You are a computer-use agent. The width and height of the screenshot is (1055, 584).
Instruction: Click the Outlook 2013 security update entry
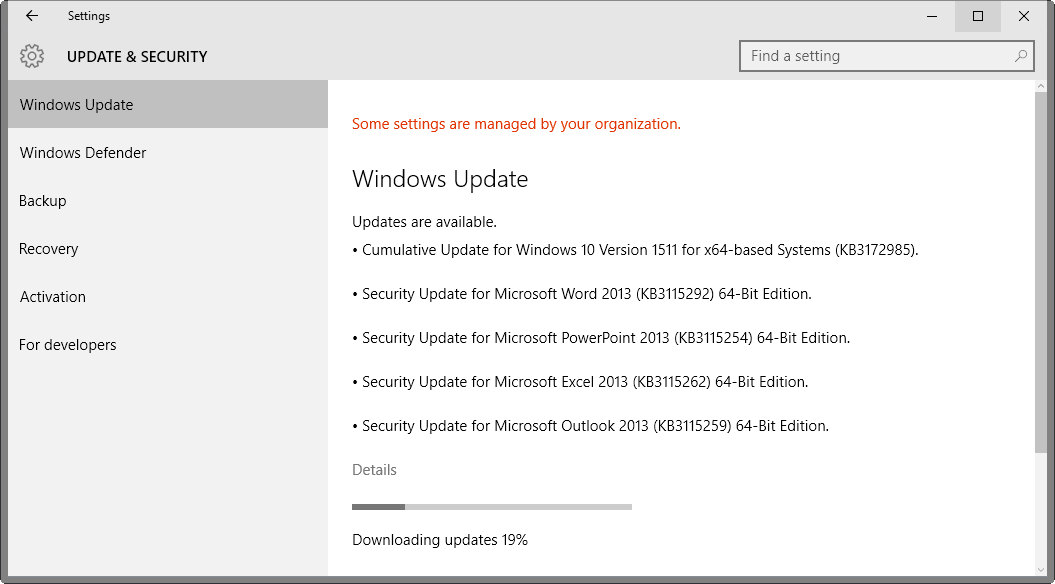click(x=590, y=426)
